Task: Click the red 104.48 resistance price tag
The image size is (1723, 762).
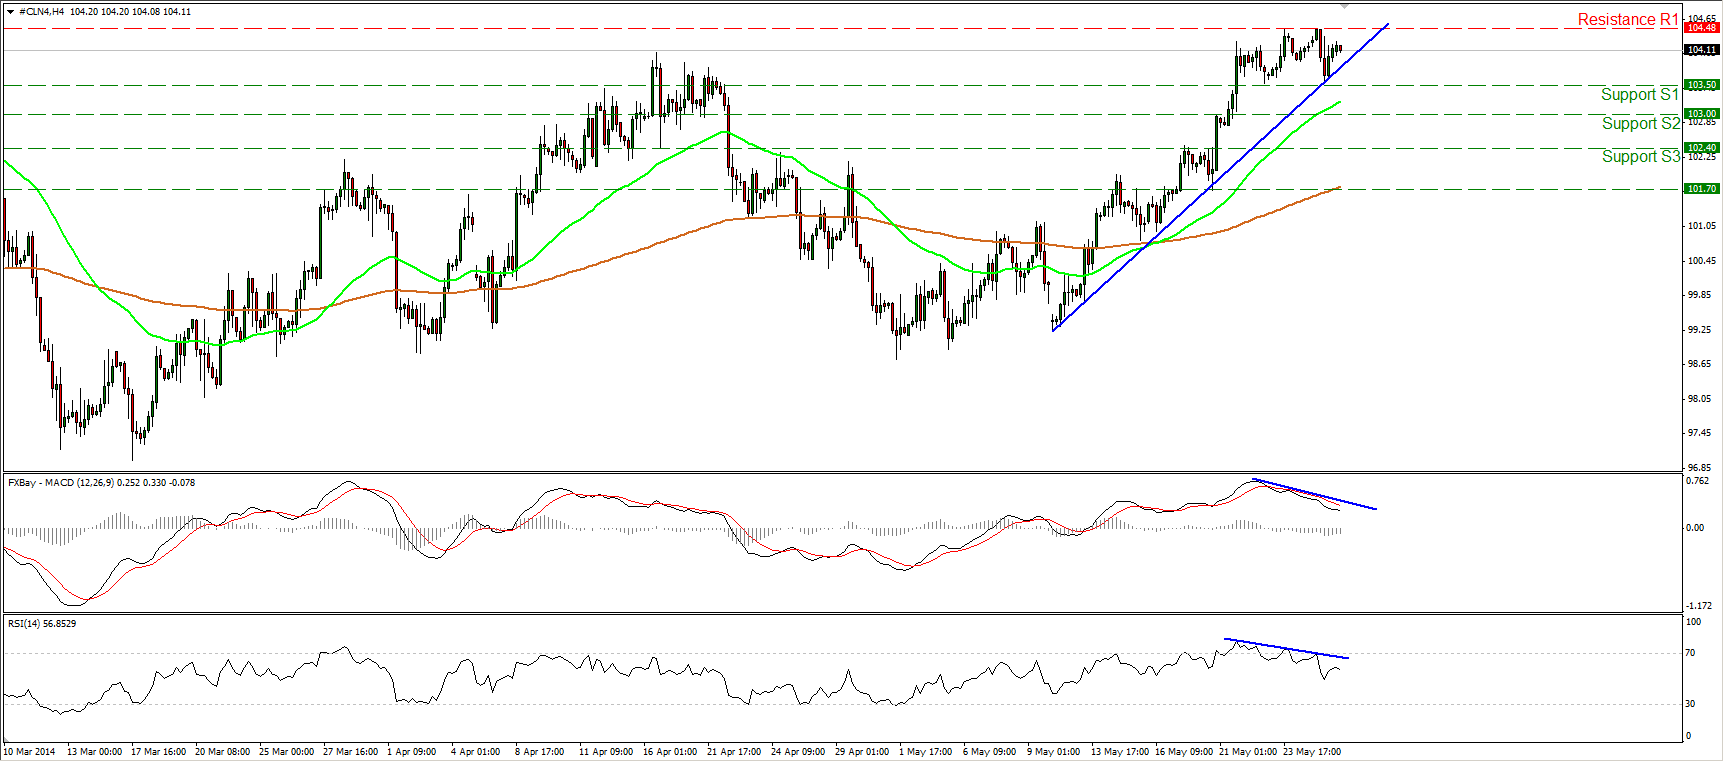Action: (x=1702, y=28)
